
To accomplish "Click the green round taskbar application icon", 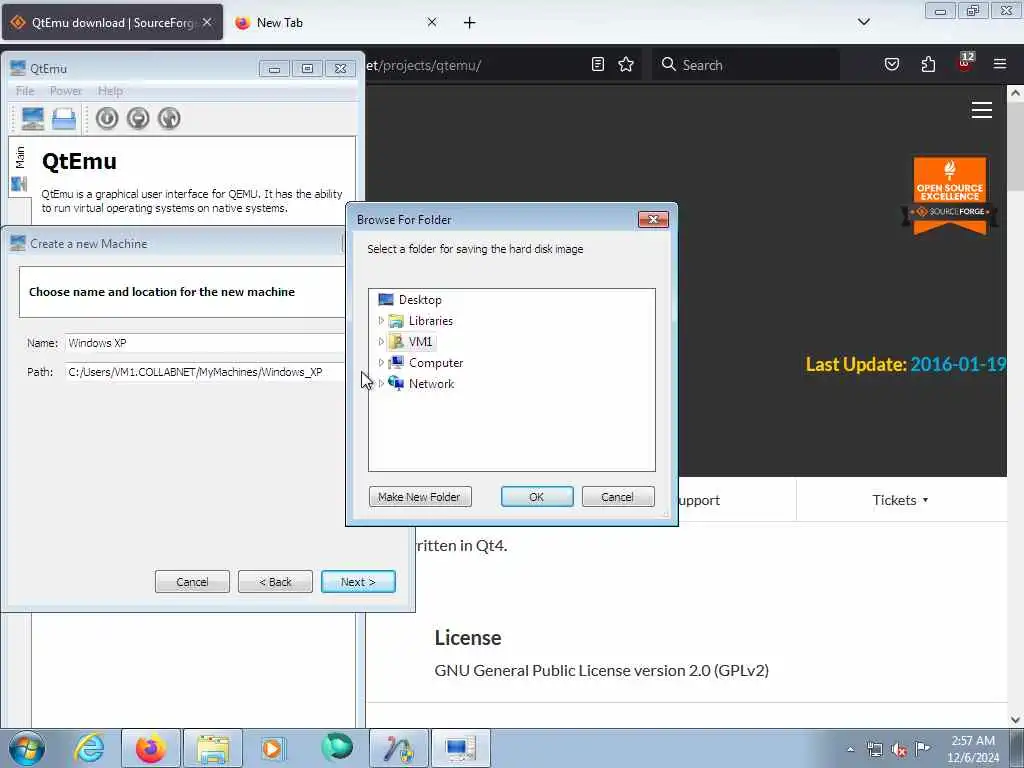I will click(336, 747).
